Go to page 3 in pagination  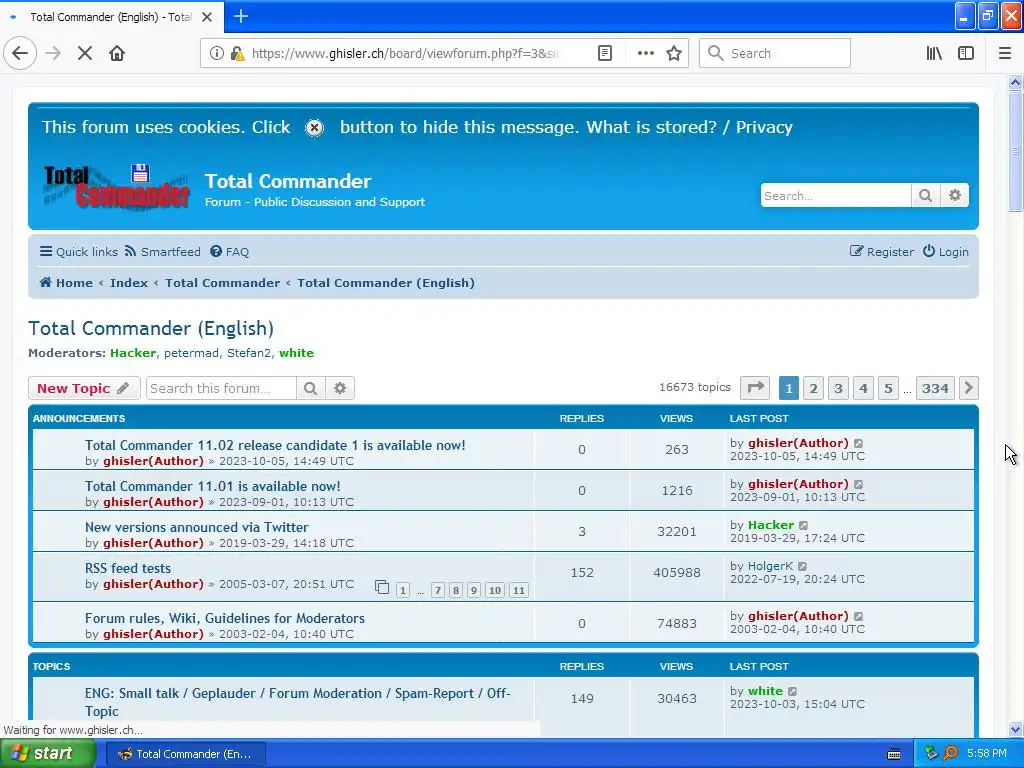838,389
